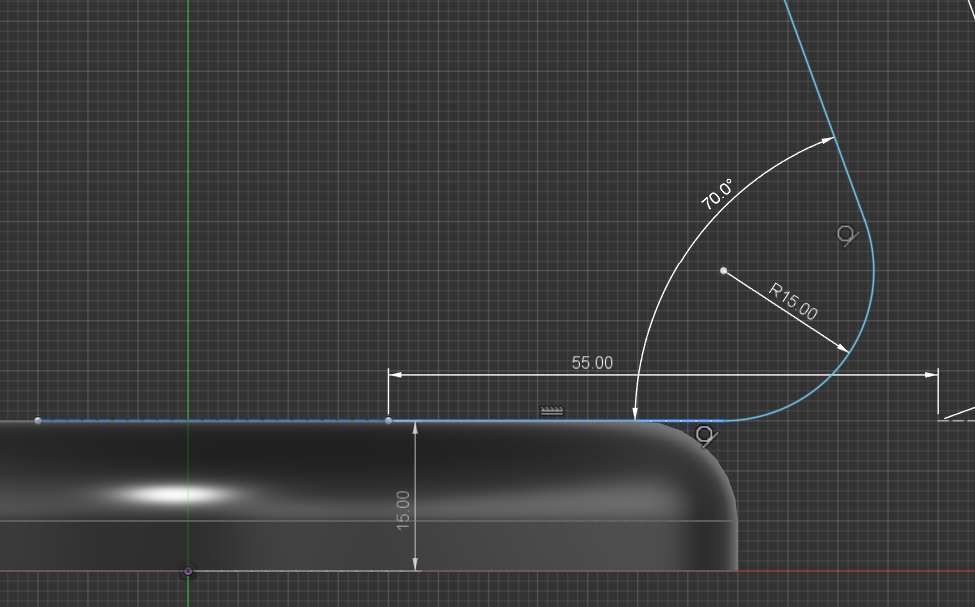Select the arc center point
This screenshot has height=607, width=975.
click(x=723, y=270)
